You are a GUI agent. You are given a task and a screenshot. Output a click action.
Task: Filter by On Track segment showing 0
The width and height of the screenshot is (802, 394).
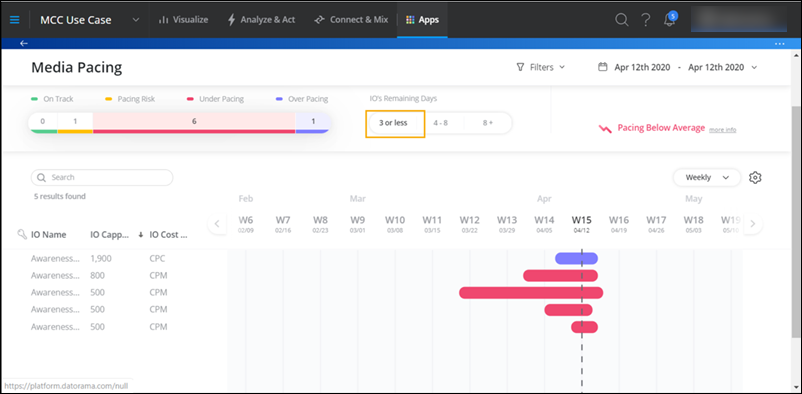(x=42, y=122)
